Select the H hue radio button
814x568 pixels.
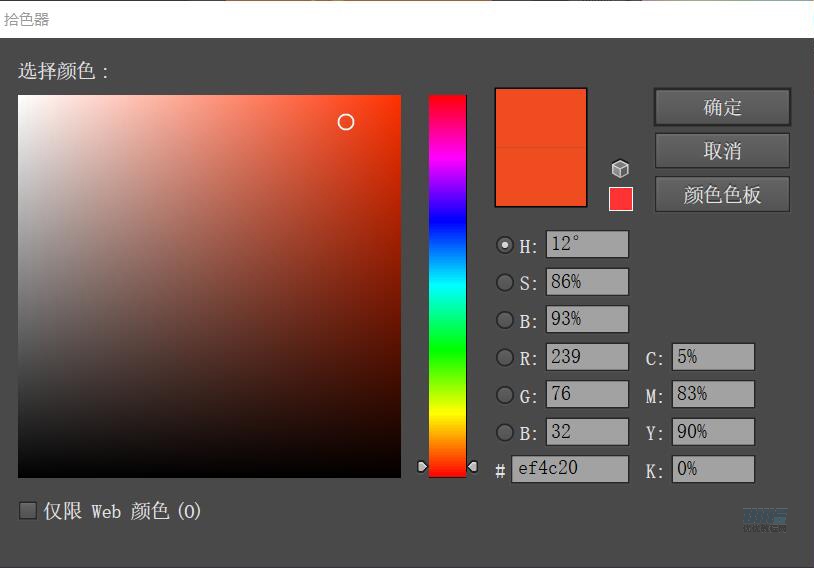coord(505,245)
